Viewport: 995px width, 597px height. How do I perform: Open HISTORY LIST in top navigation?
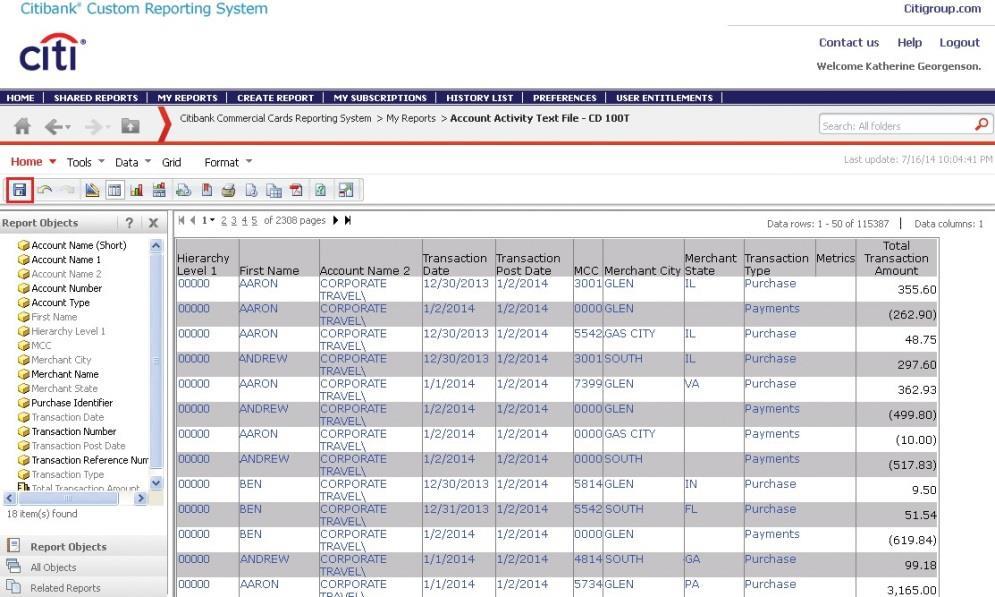pyautogui.click(x=480, y=98)
